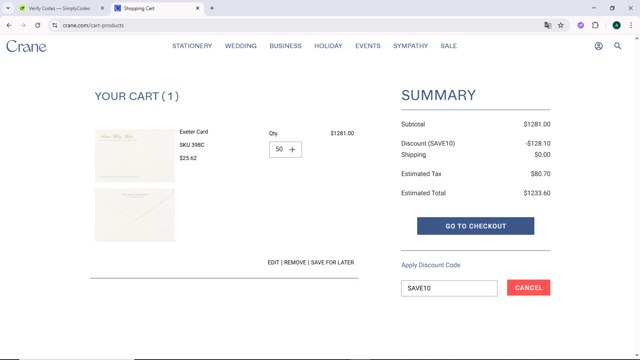Click the YOUR CART ( 1 ) heading
The image size is (640, 360).
137,96
